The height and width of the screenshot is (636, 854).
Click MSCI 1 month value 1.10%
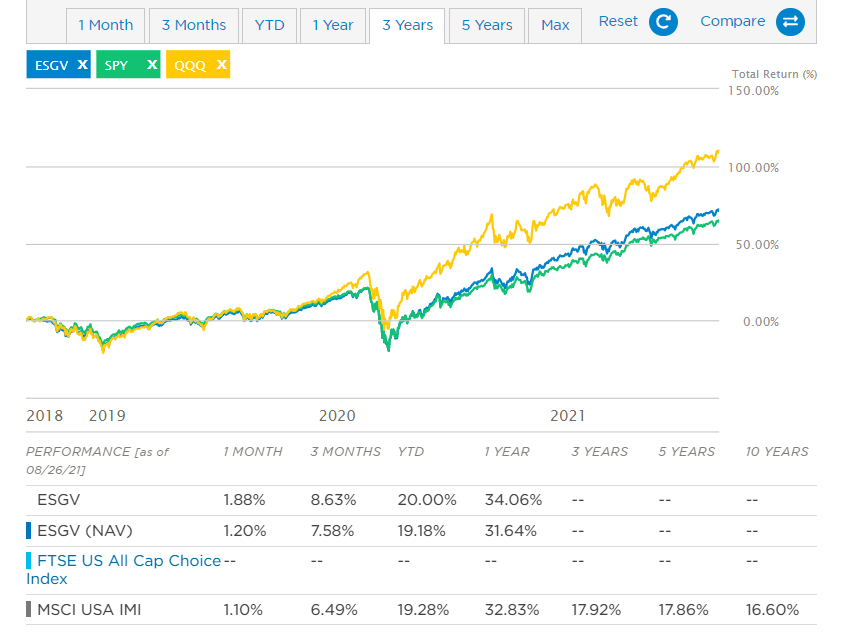243,609
